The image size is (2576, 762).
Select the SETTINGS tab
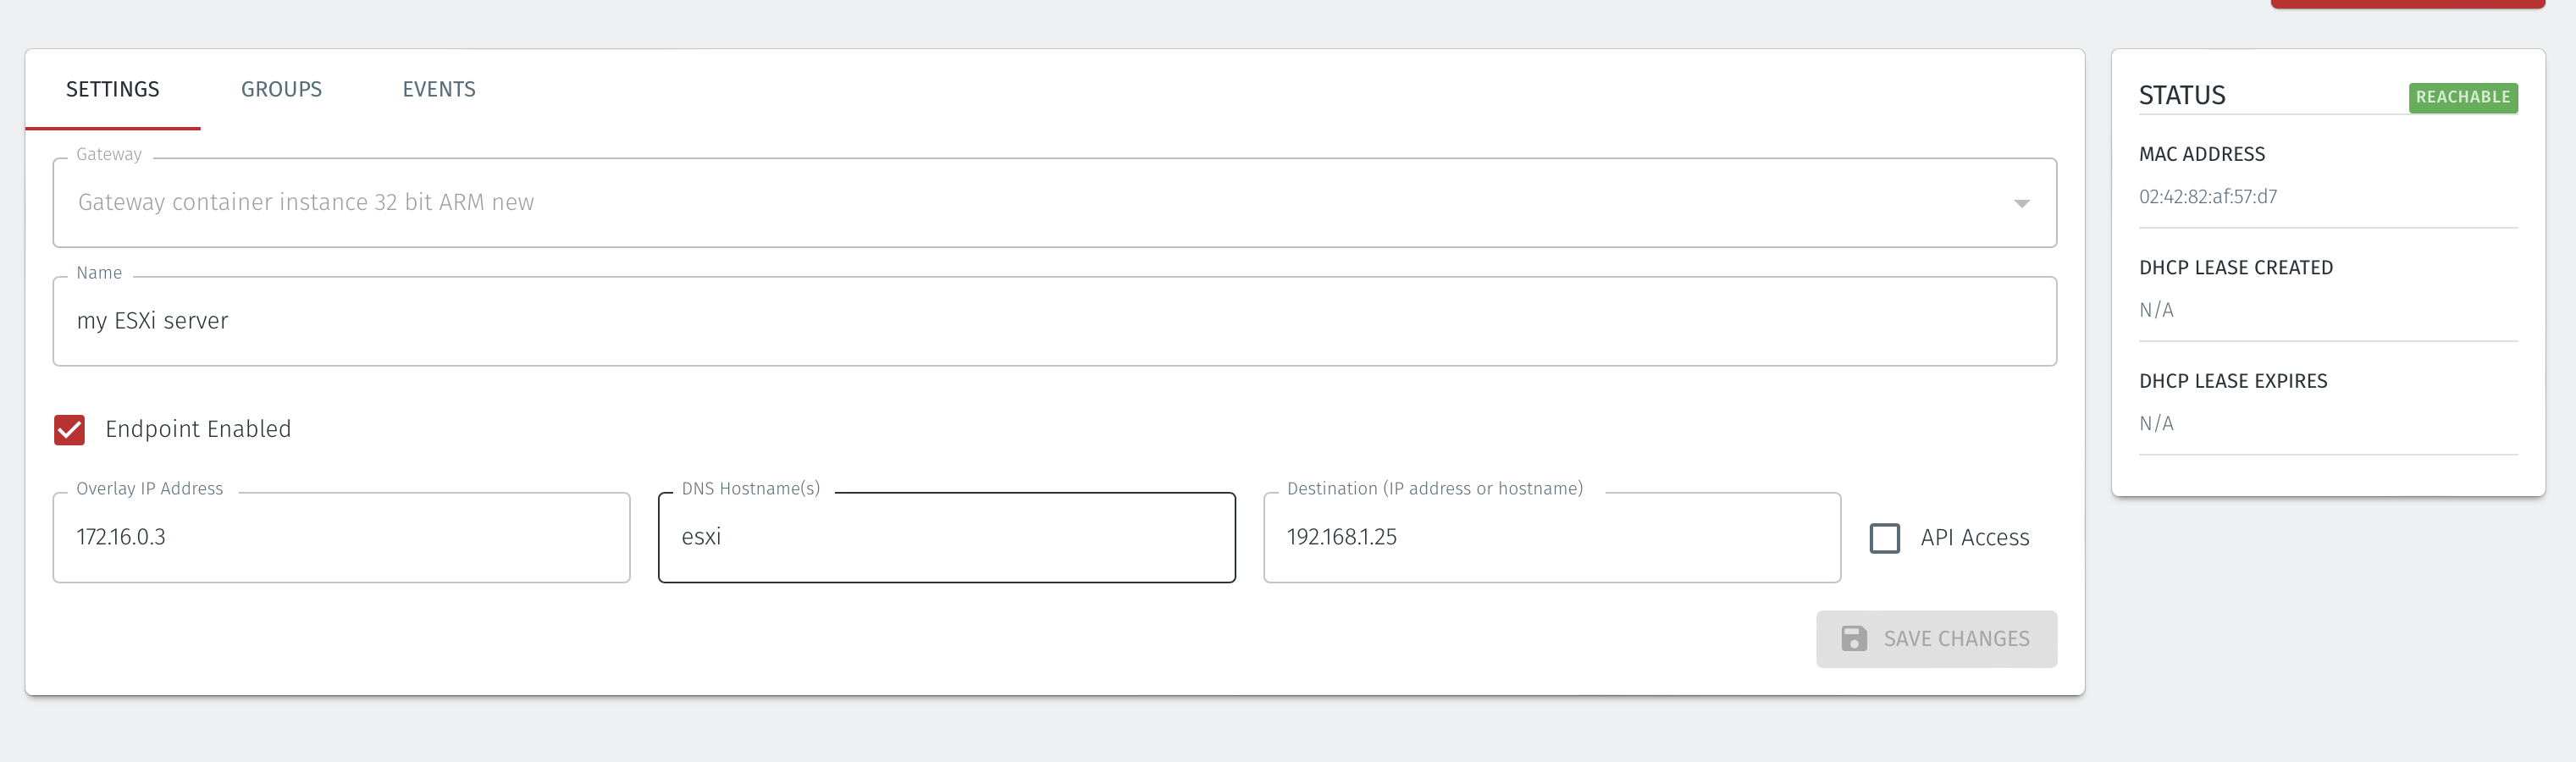113,89
